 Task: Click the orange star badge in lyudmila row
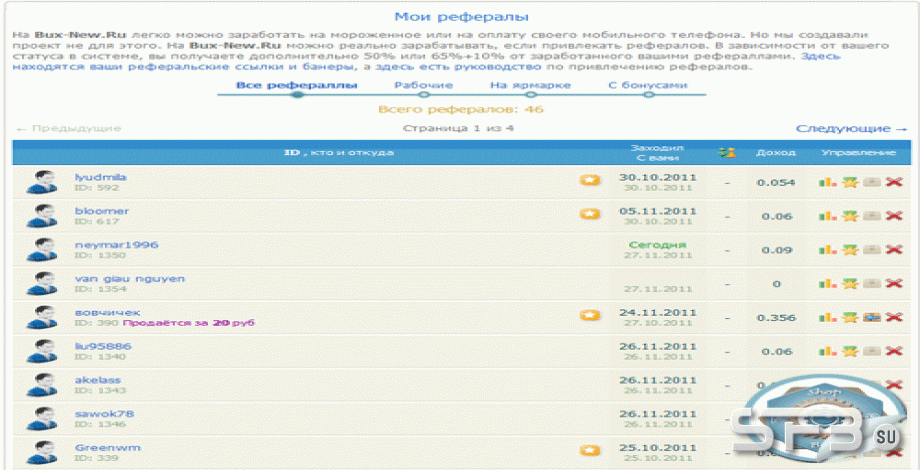pos(590,180)
